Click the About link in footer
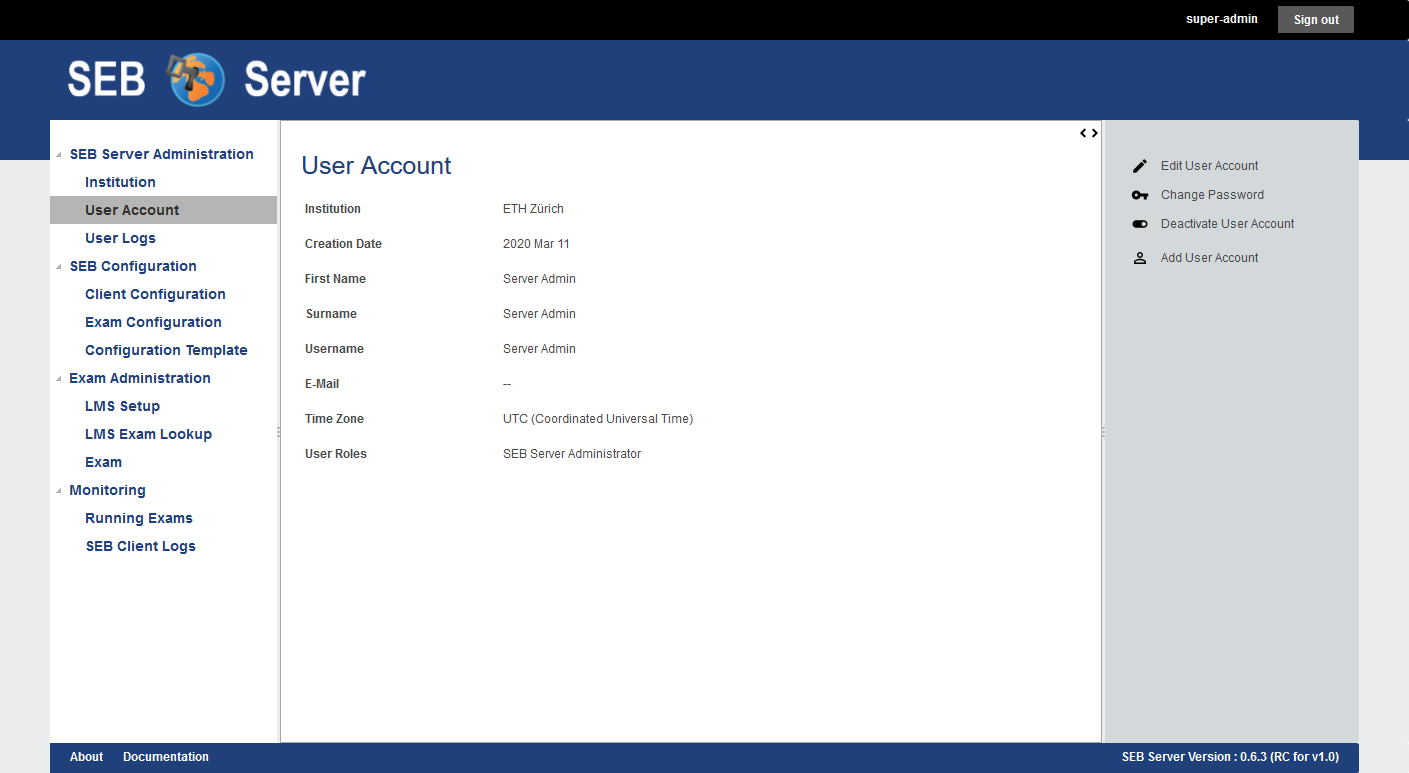The image size is (1409, 773). (x=86, y=757)
